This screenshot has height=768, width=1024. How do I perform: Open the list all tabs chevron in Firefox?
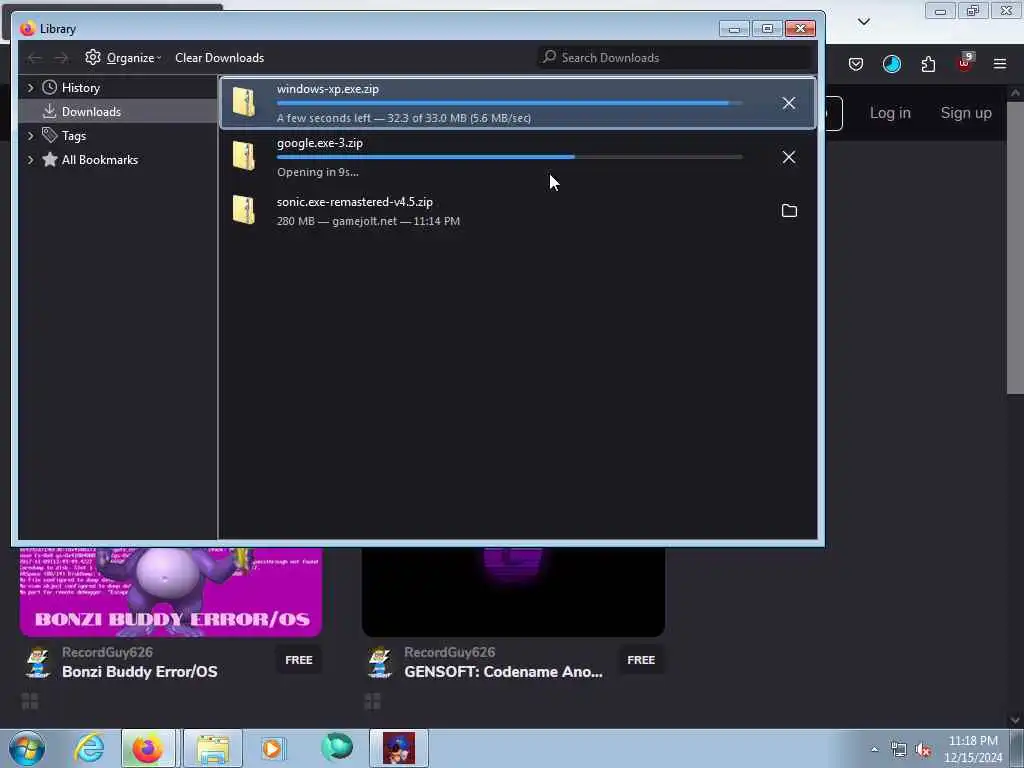(x=863, y=22)
